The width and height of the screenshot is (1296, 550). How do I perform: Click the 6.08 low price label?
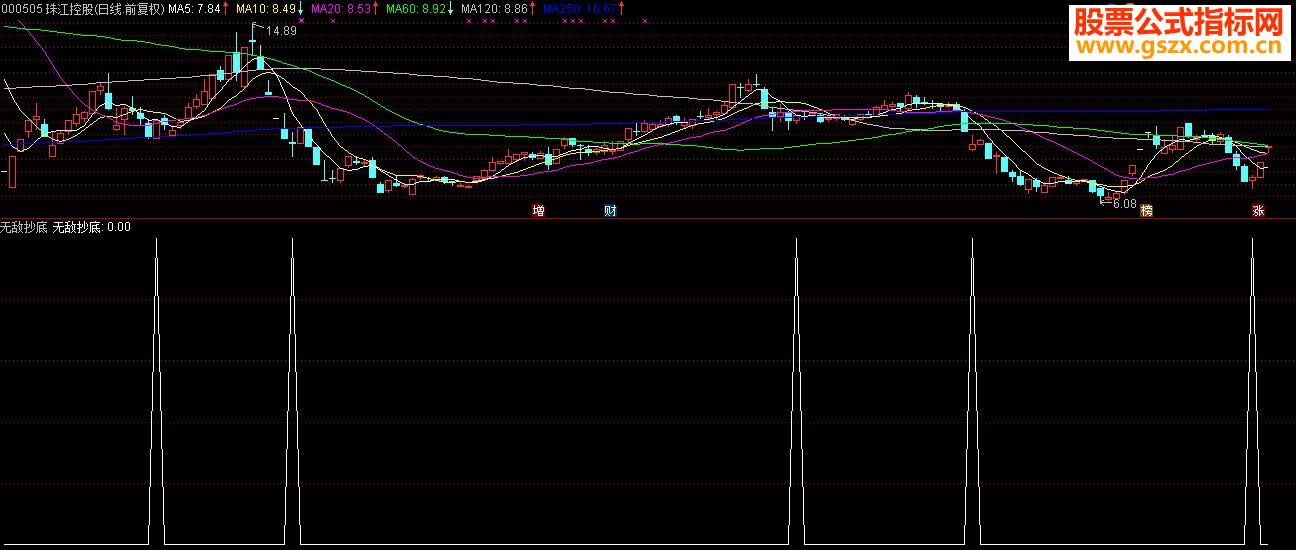click(x=1124, y=204)
